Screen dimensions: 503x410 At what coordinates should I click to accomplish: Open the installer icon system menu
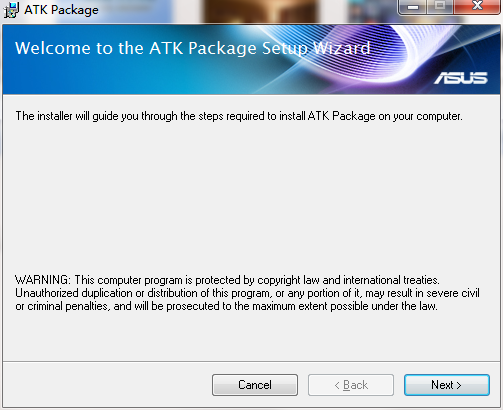[x=11, y=10]
